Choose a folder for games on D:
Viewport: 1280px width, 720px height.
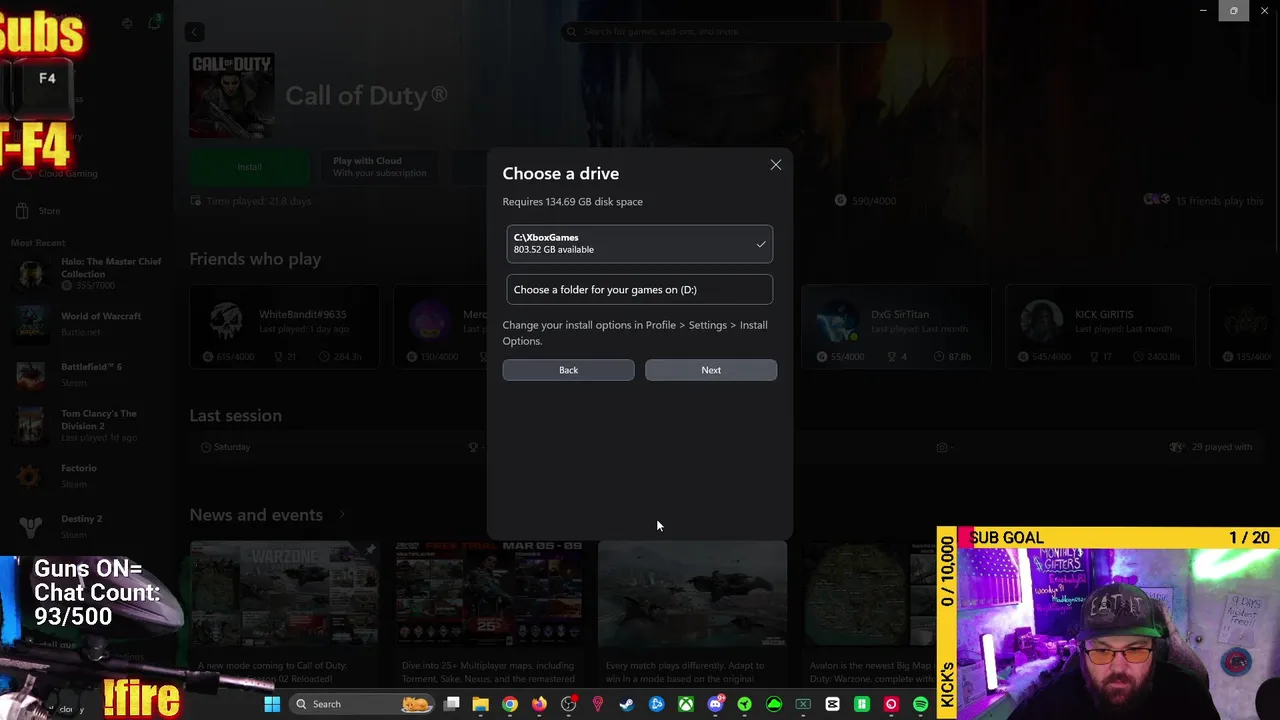(639, 289)
